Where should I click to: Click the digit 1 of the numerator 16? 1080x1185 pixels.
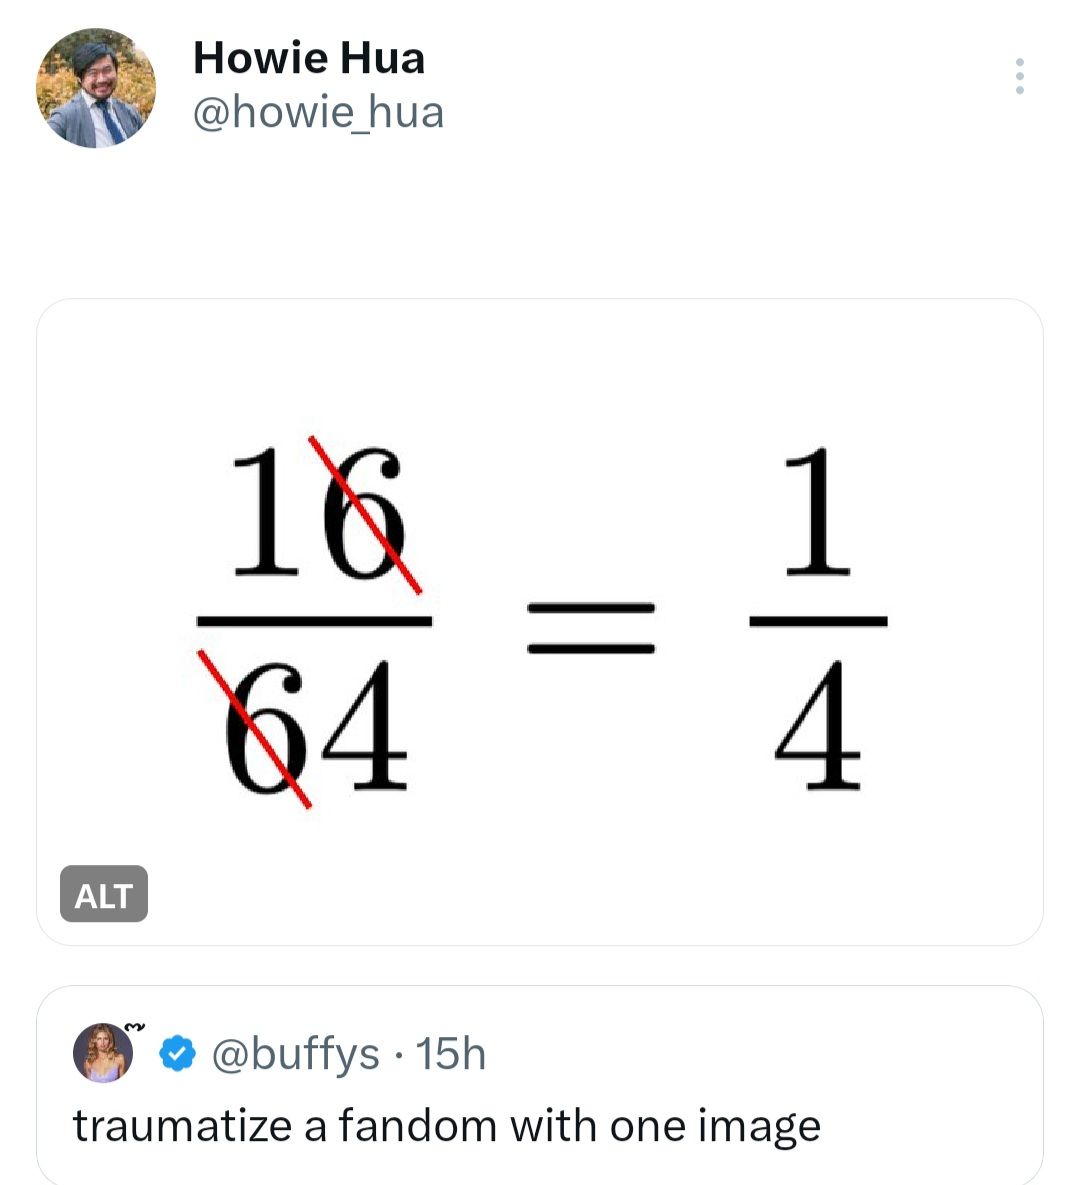pyautogui.click(x=270, y=512)
